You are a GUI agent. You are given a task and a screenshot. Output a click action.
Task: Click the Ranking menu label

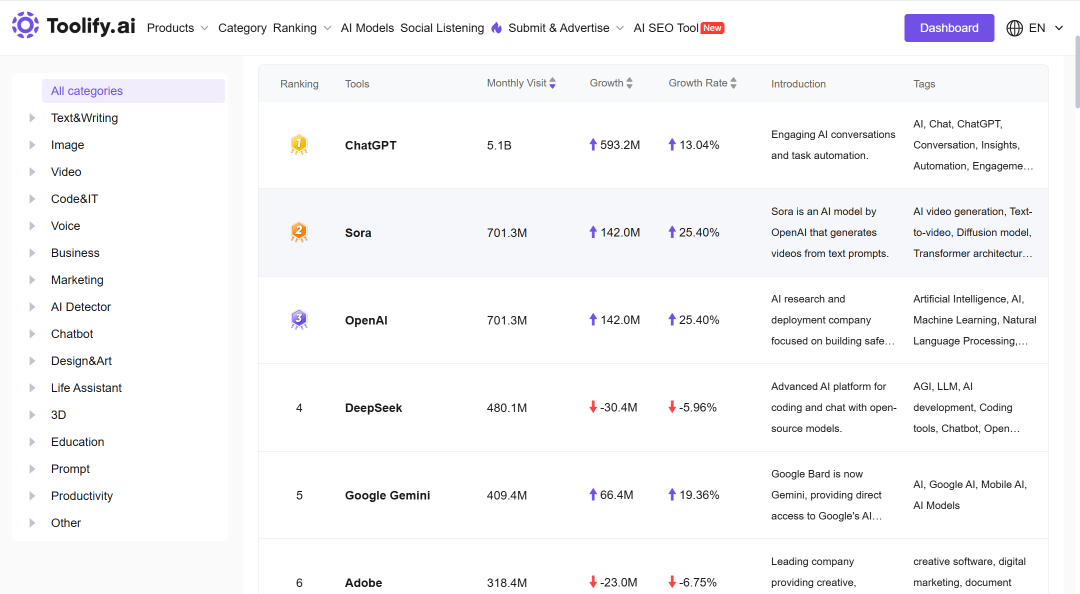295,28
